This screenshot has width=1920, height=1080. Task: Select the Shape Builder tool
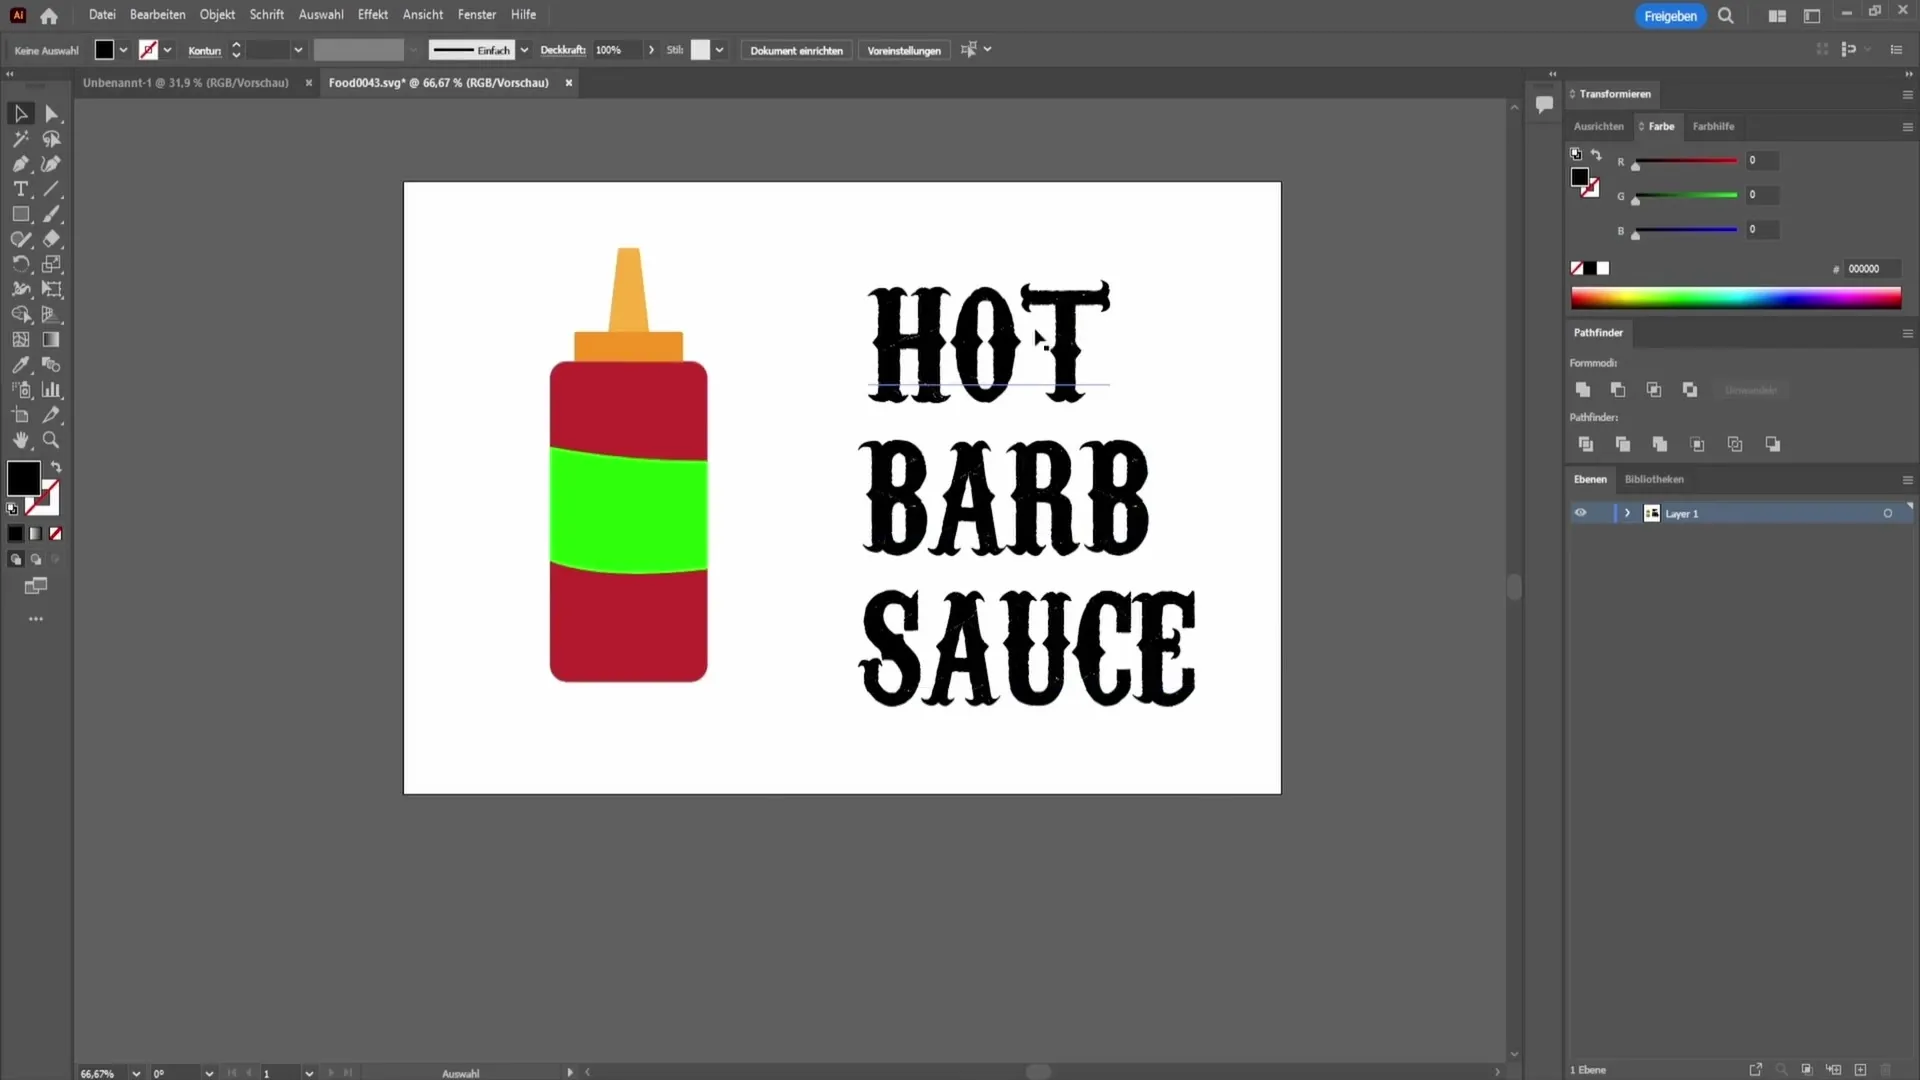point(20,314)
